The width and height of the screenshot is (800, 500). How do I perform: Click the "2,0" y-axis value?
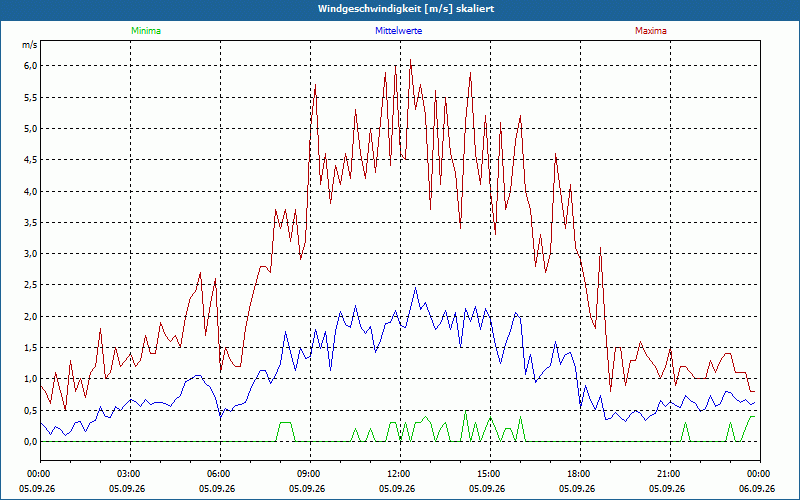pyautogui.click(x=31, y=316)
